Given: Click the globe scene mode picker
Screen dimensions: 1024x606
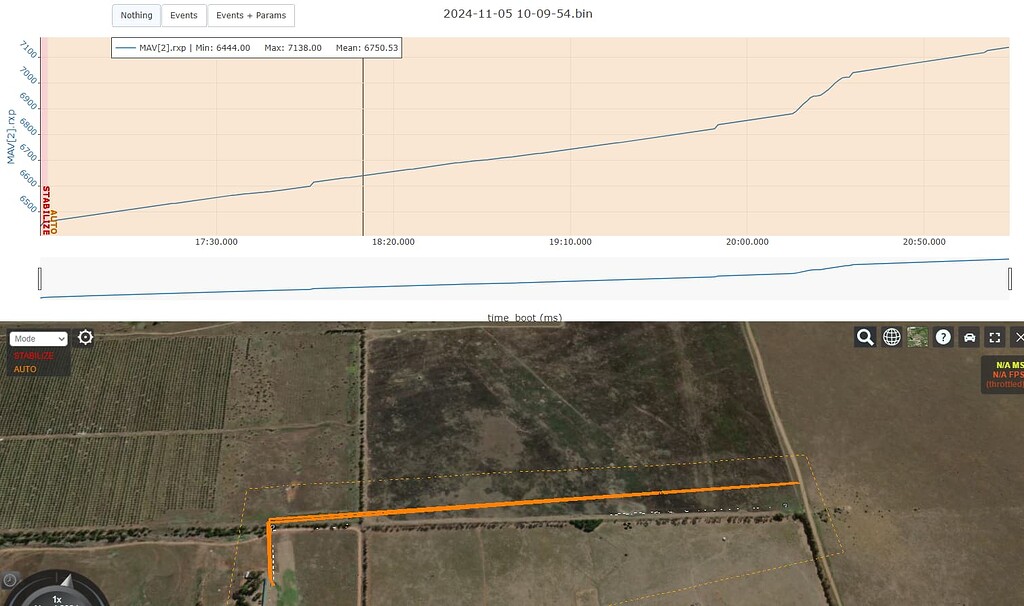Looking at the screenshot, I should pyautogui.click(x=892, y=337).
